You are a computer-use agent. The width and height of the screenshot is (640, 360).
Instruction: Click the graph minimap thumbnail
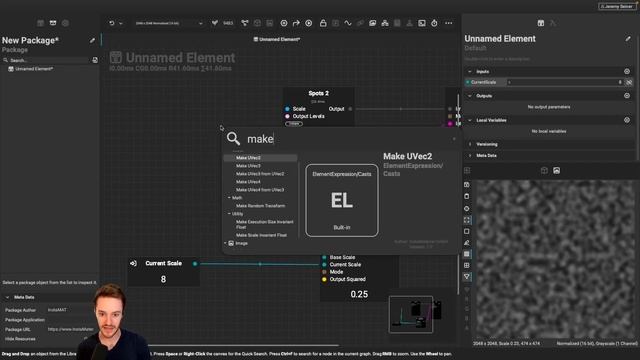coord(411,314)
